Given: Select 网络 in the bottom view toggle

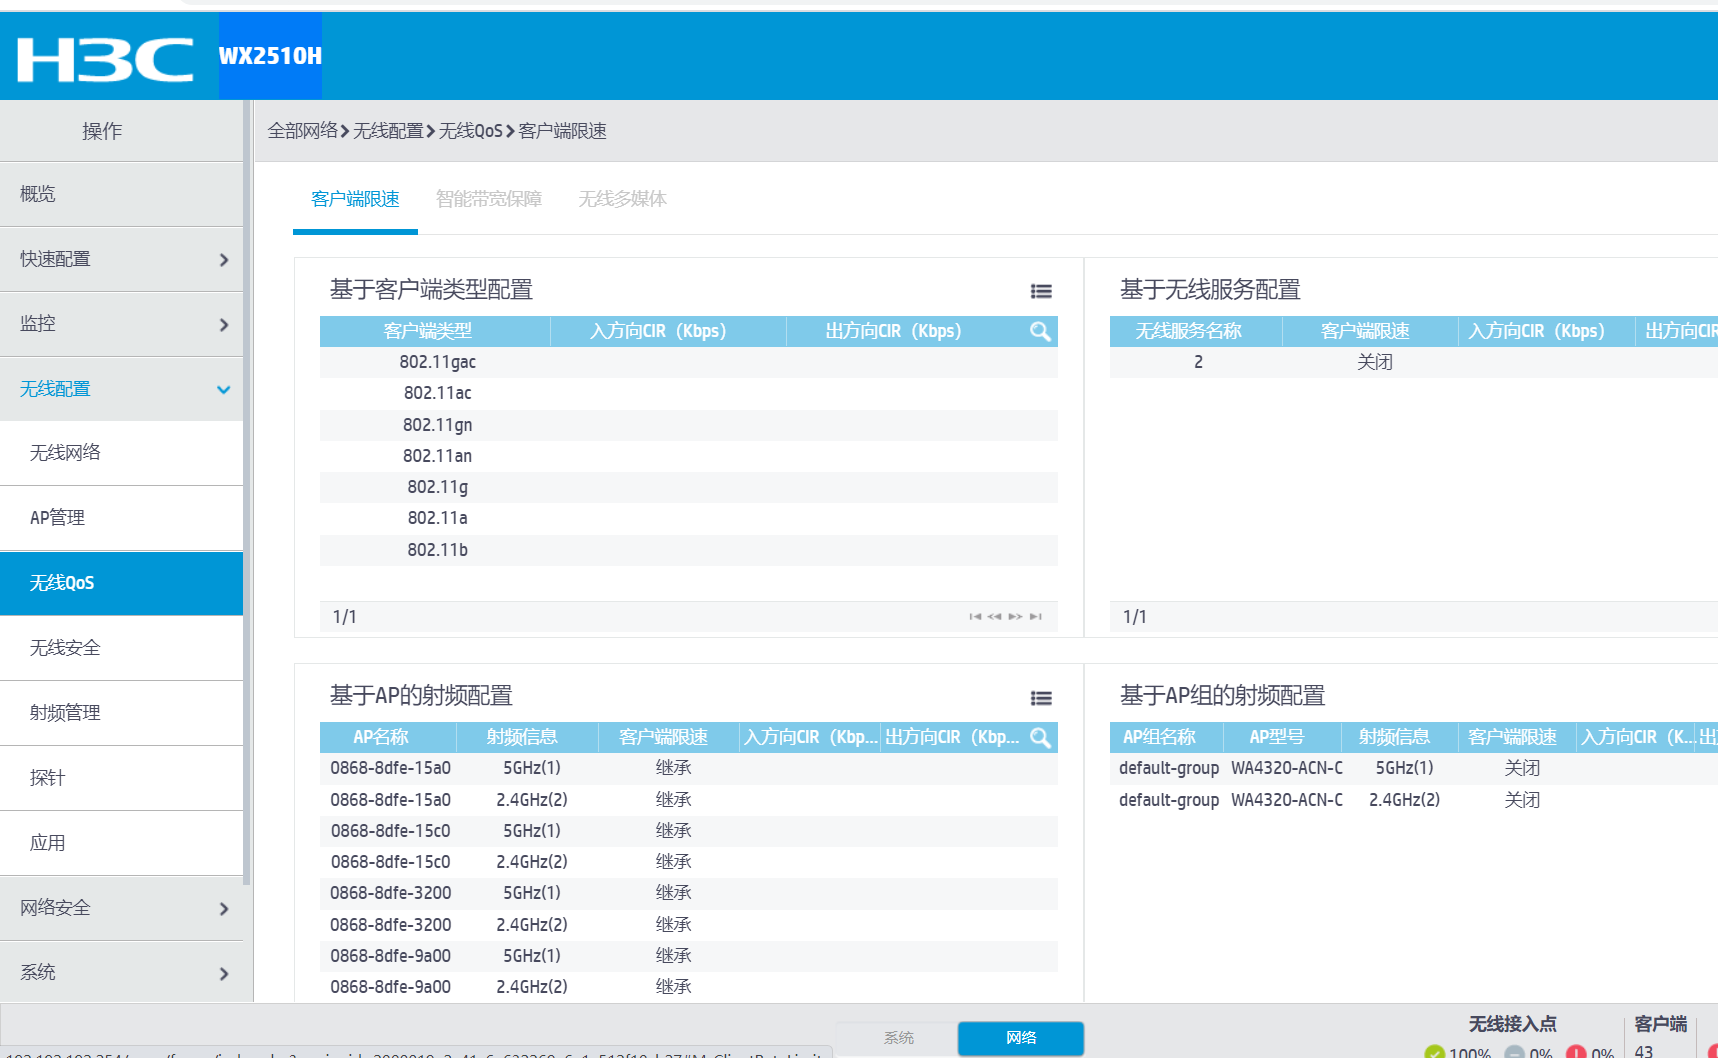Looking at the screenshot, I should [1020, 1038].
